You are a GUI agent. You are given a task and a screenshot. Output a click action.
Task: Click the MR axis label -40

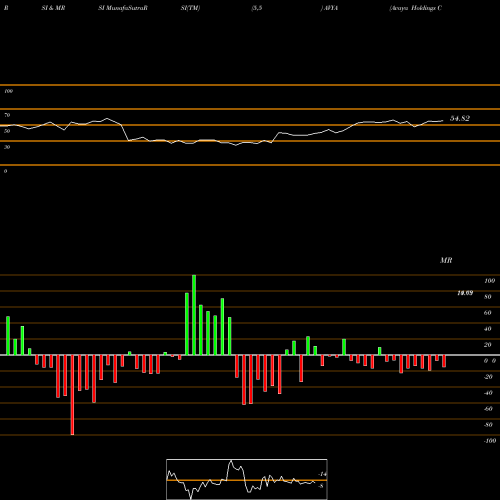[x=488, y=393]
